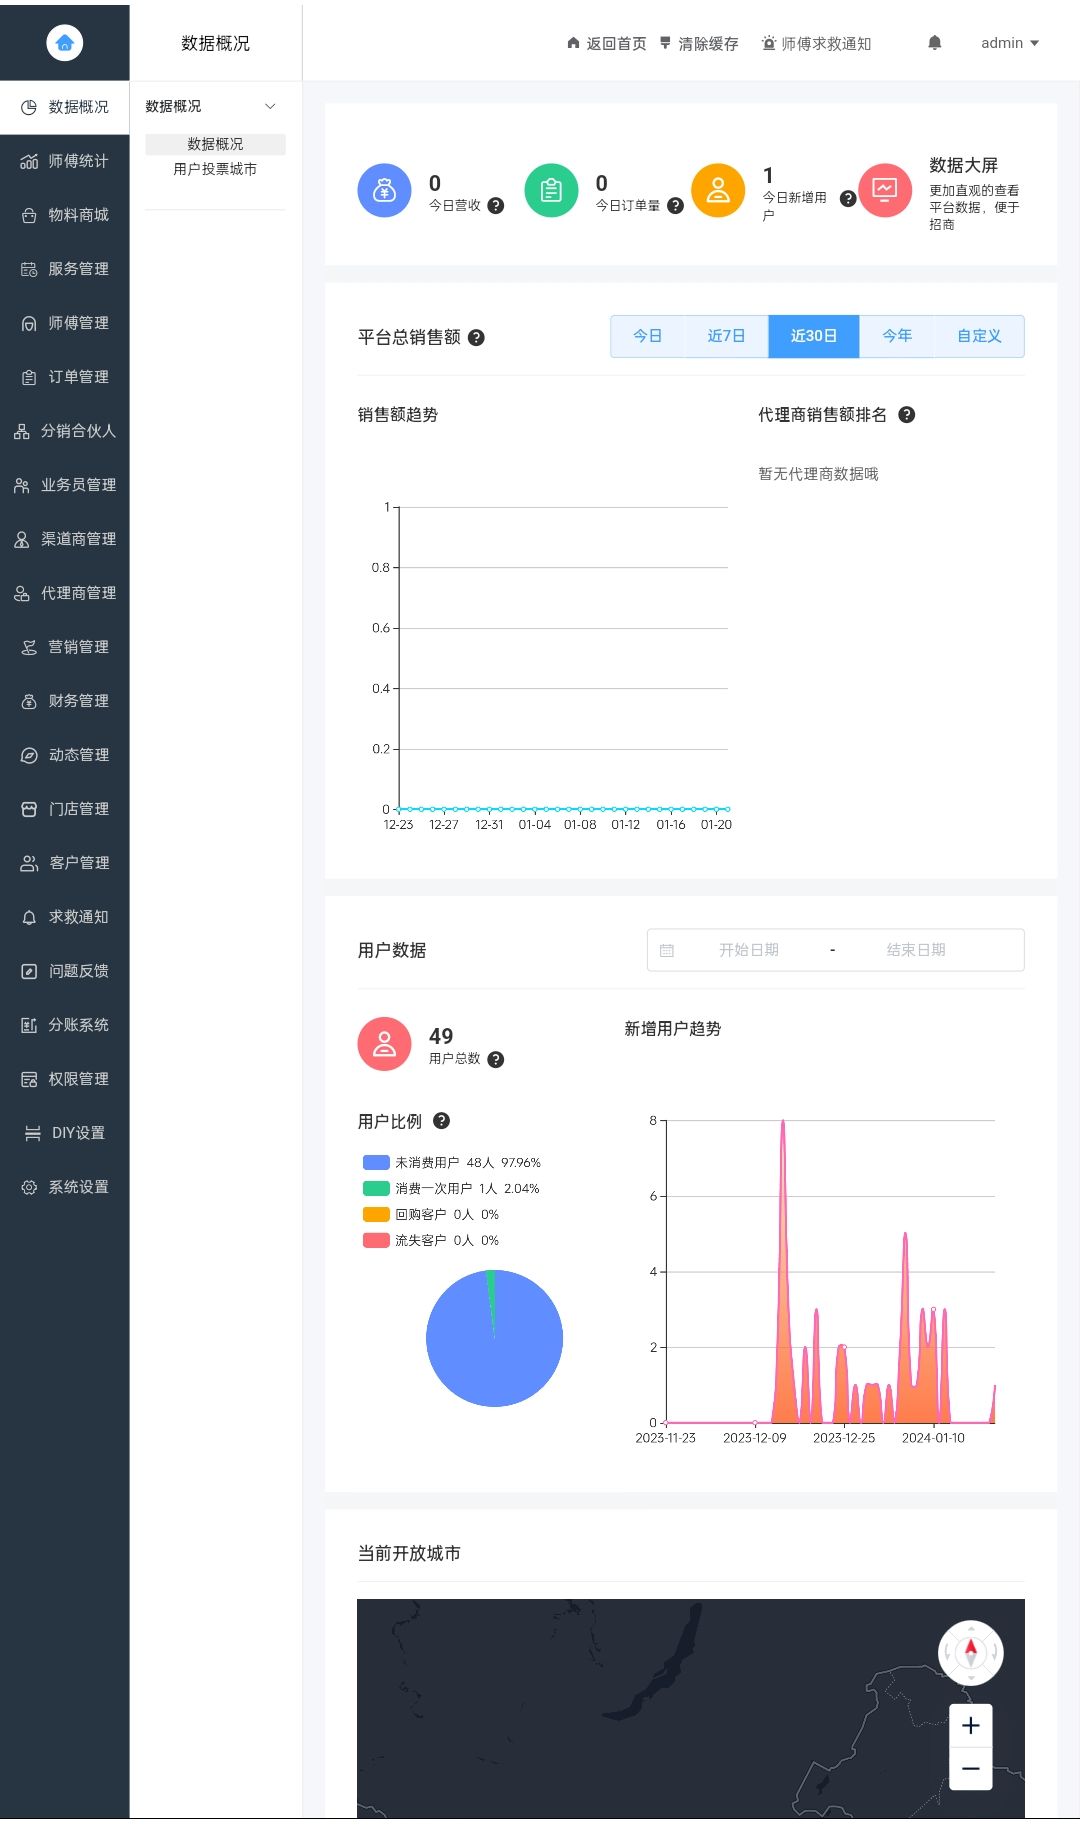Select 数据概况 in the dark sidebar

pyautogui.click(x=65, y=107)
